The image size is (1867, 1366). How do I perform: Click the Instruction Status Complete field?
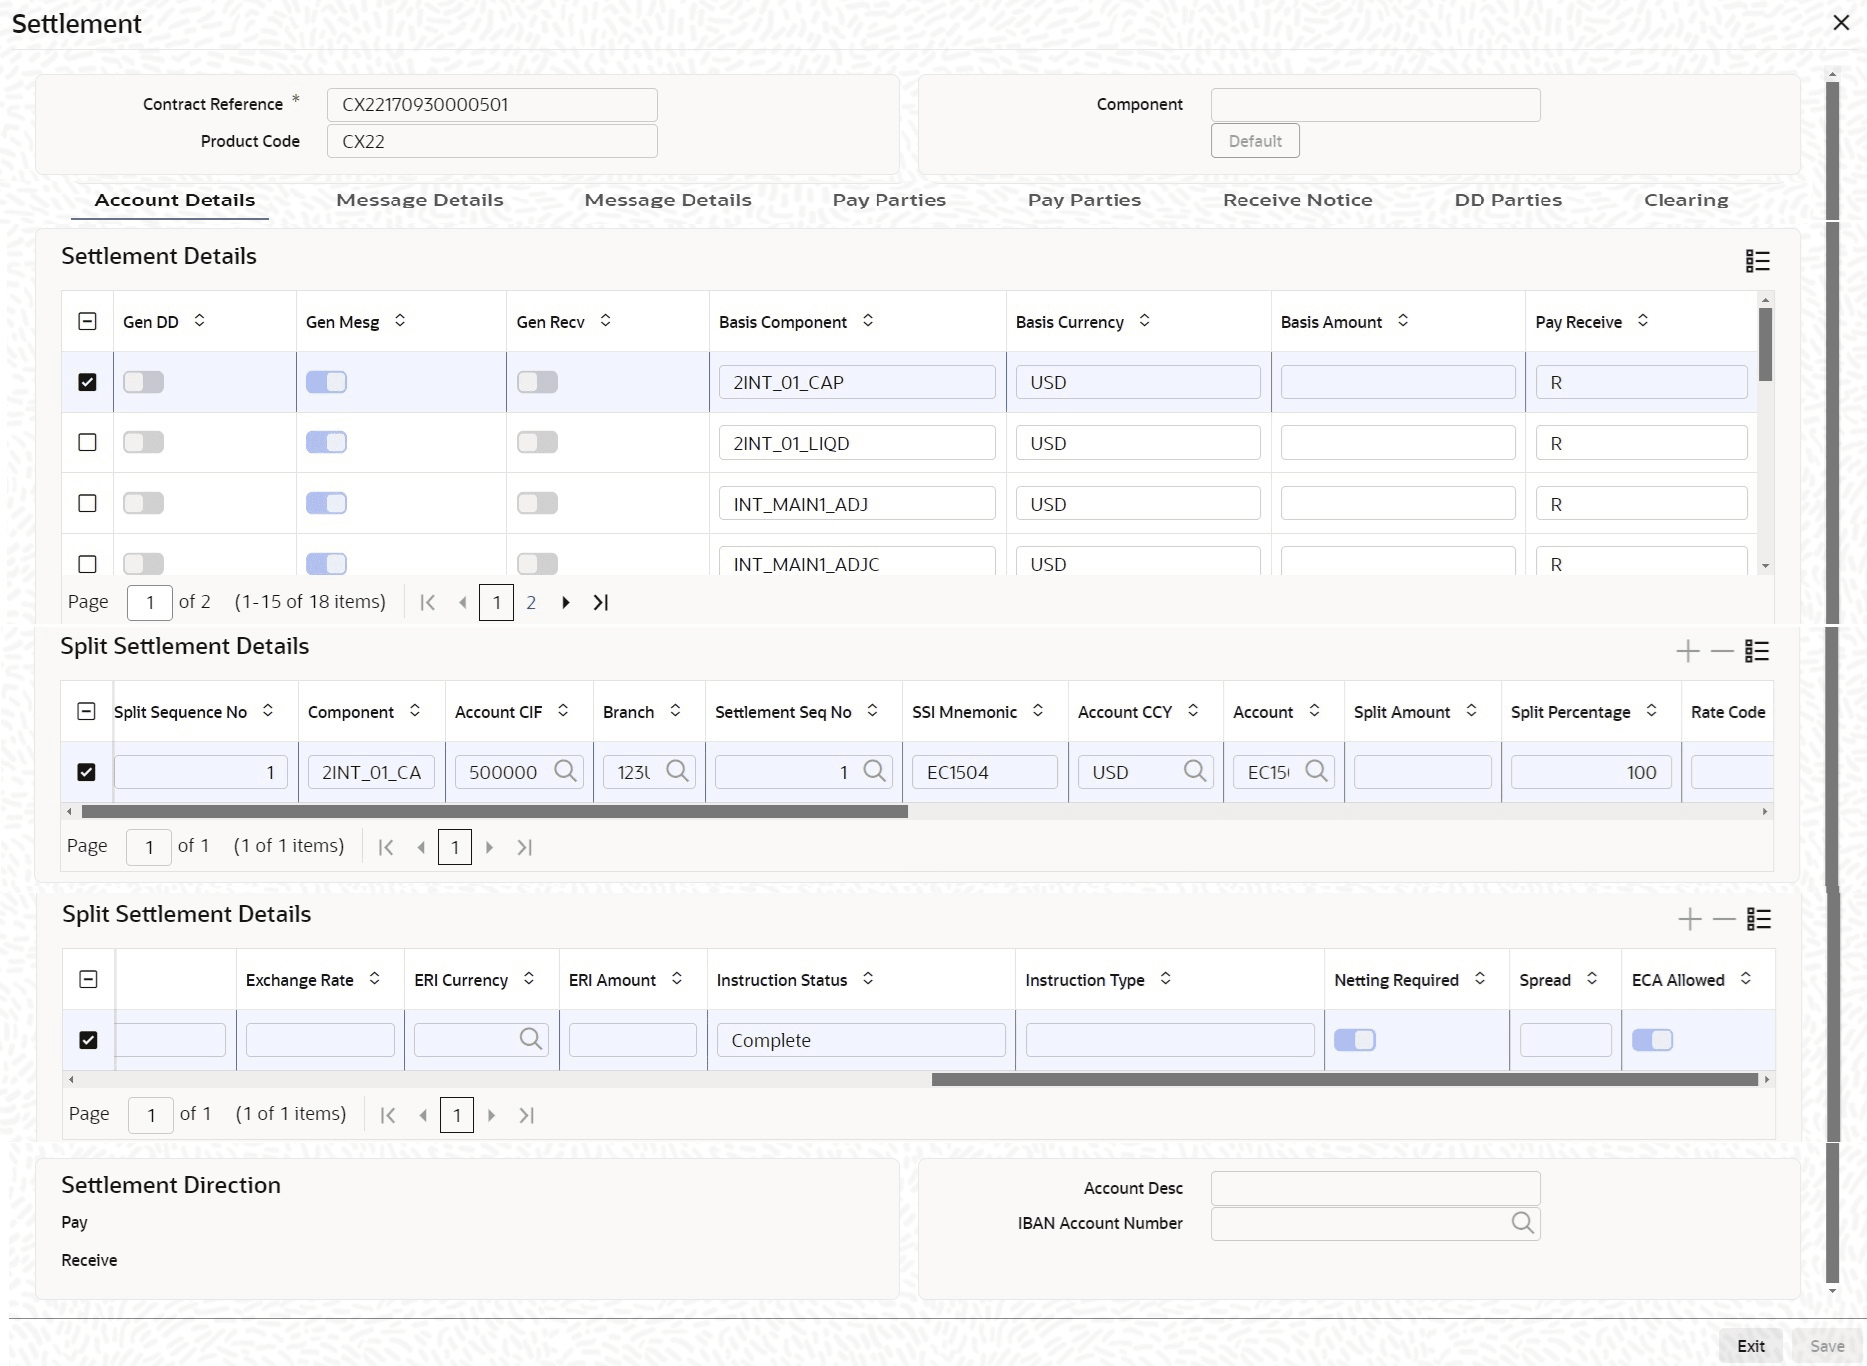pyautogui.click(x=861, y=1040)
